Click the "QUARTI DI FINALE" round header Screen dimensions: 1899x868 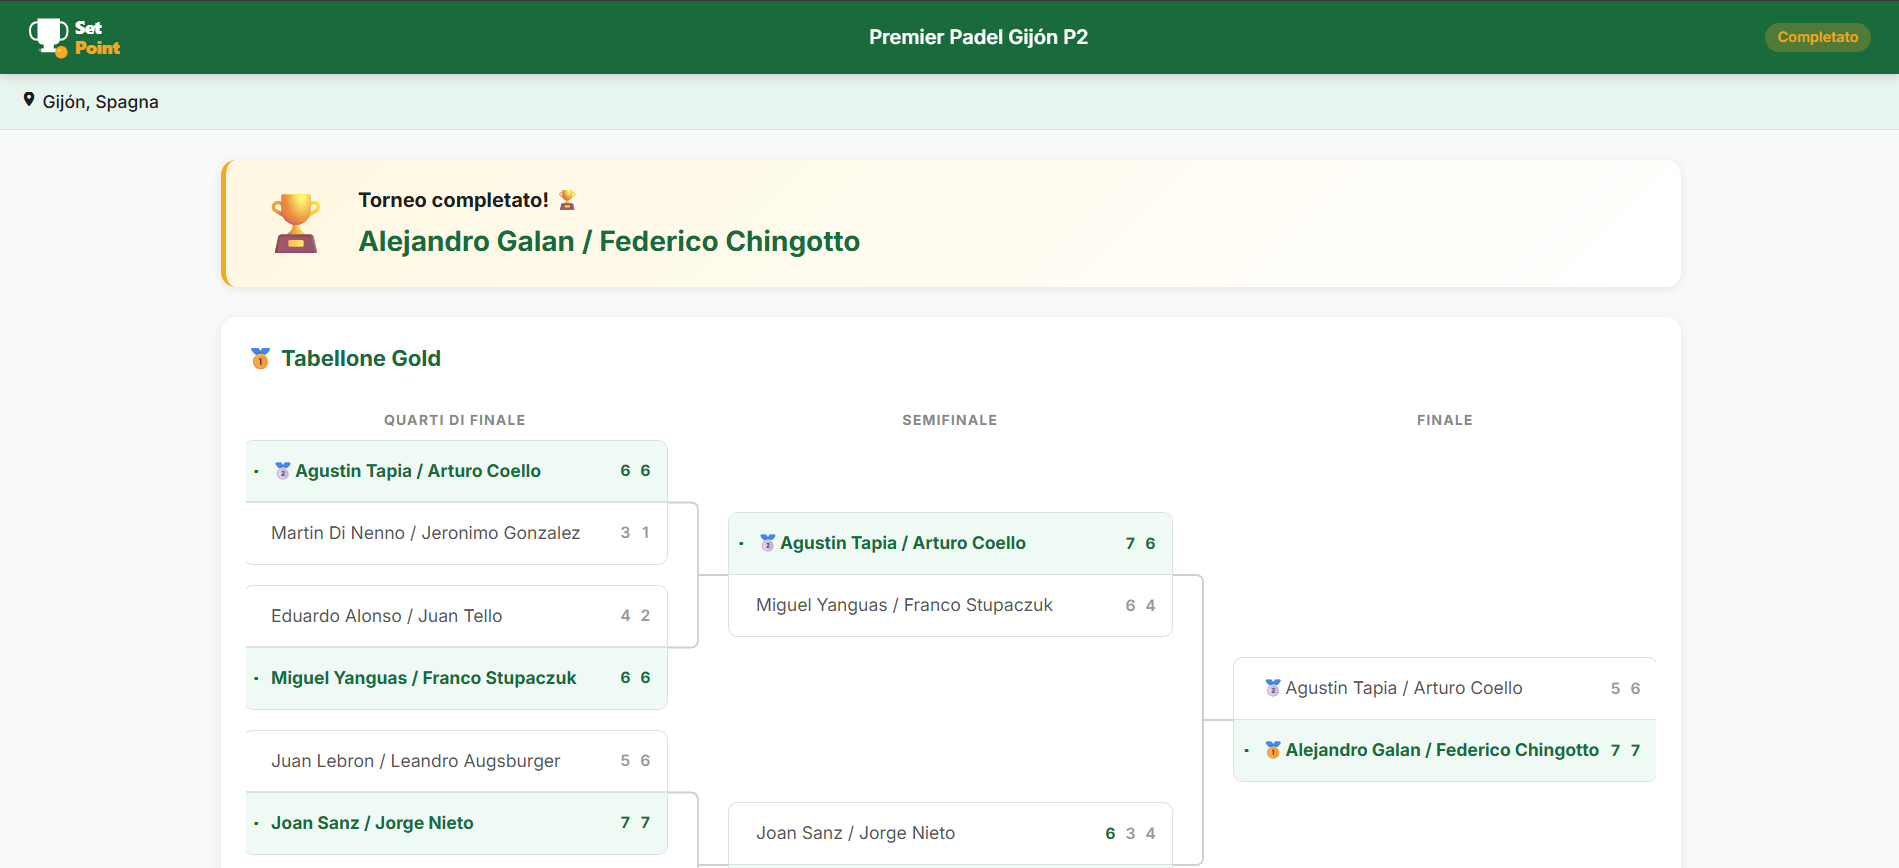455,420
